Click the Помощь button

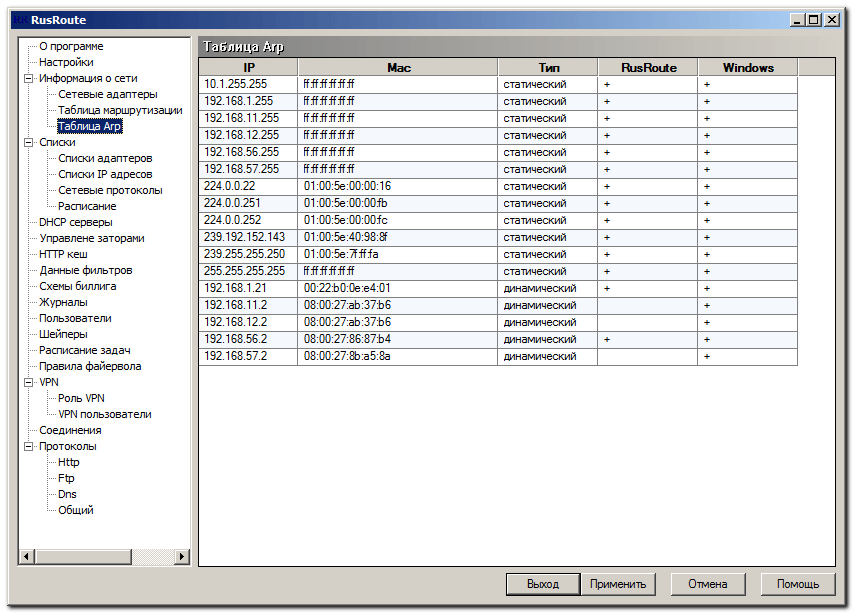(x=798, y=584)
